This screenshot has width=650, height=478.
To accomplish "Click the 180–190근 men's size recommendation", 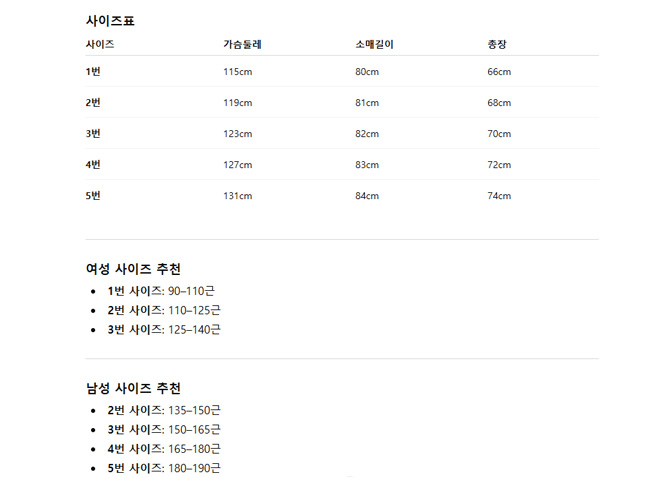I will [x=194, y=468].
